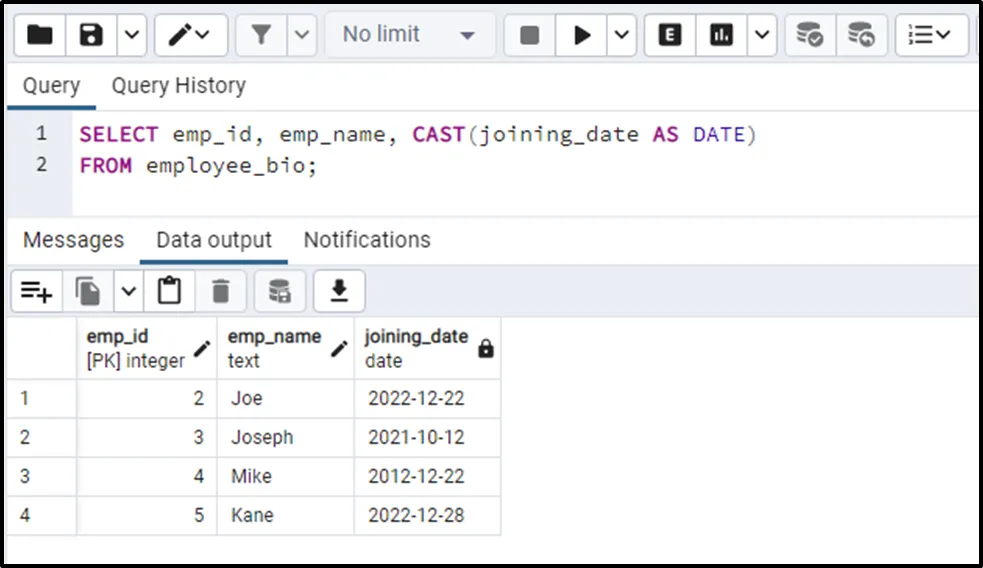
Task: Download results with the download icon
Action: point(339,291)
